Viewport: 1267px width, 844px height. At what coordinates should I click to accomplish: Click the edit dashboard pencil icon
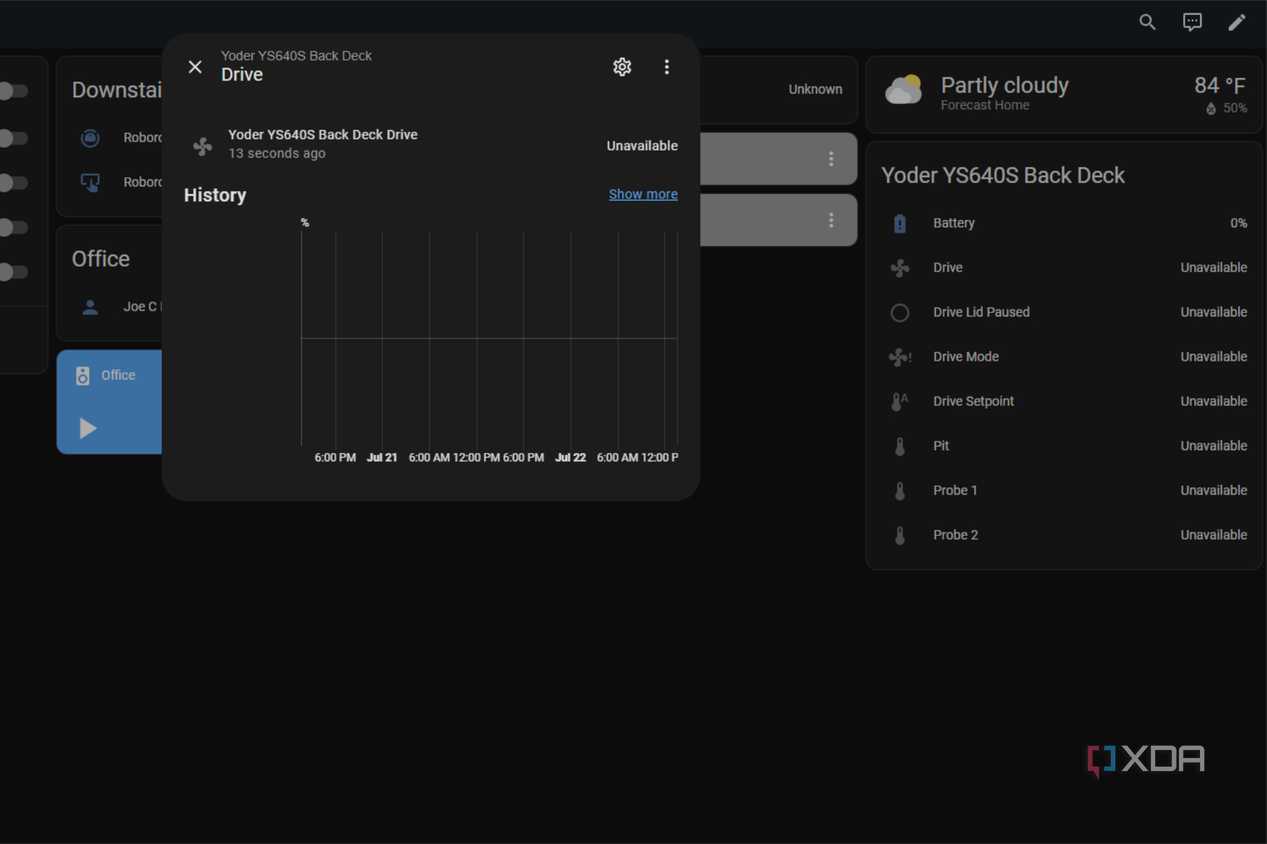(x=1237, y=22)
